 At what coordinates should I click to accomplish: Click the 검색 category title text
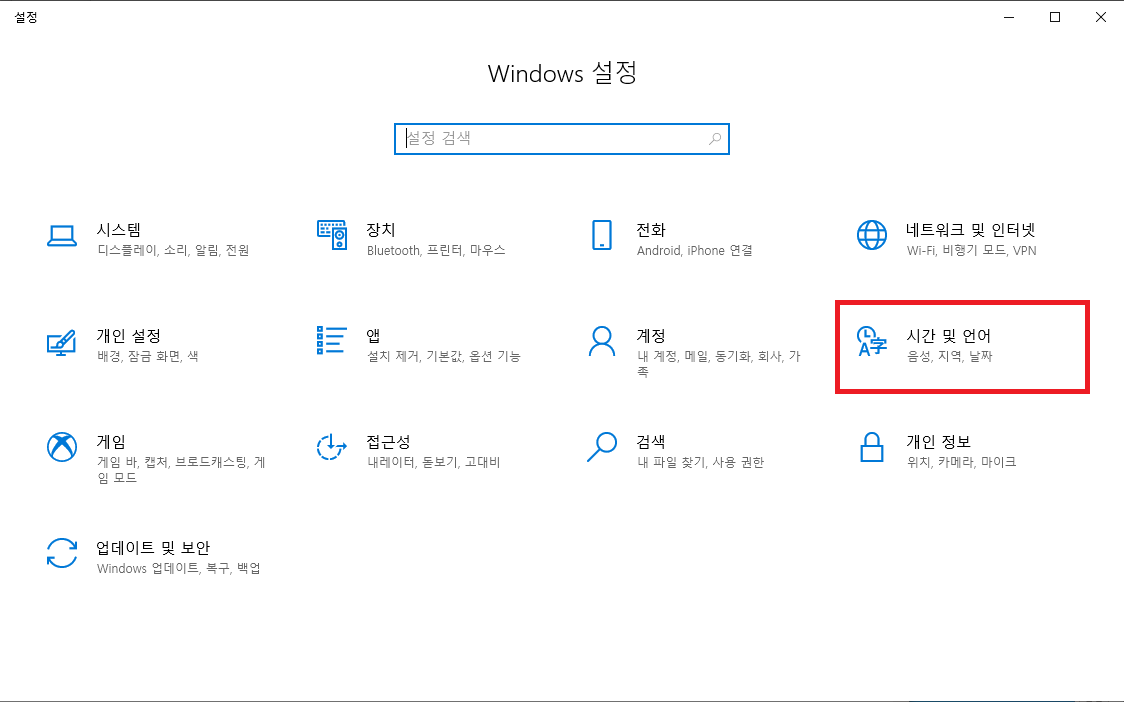(x=651, y=442)
